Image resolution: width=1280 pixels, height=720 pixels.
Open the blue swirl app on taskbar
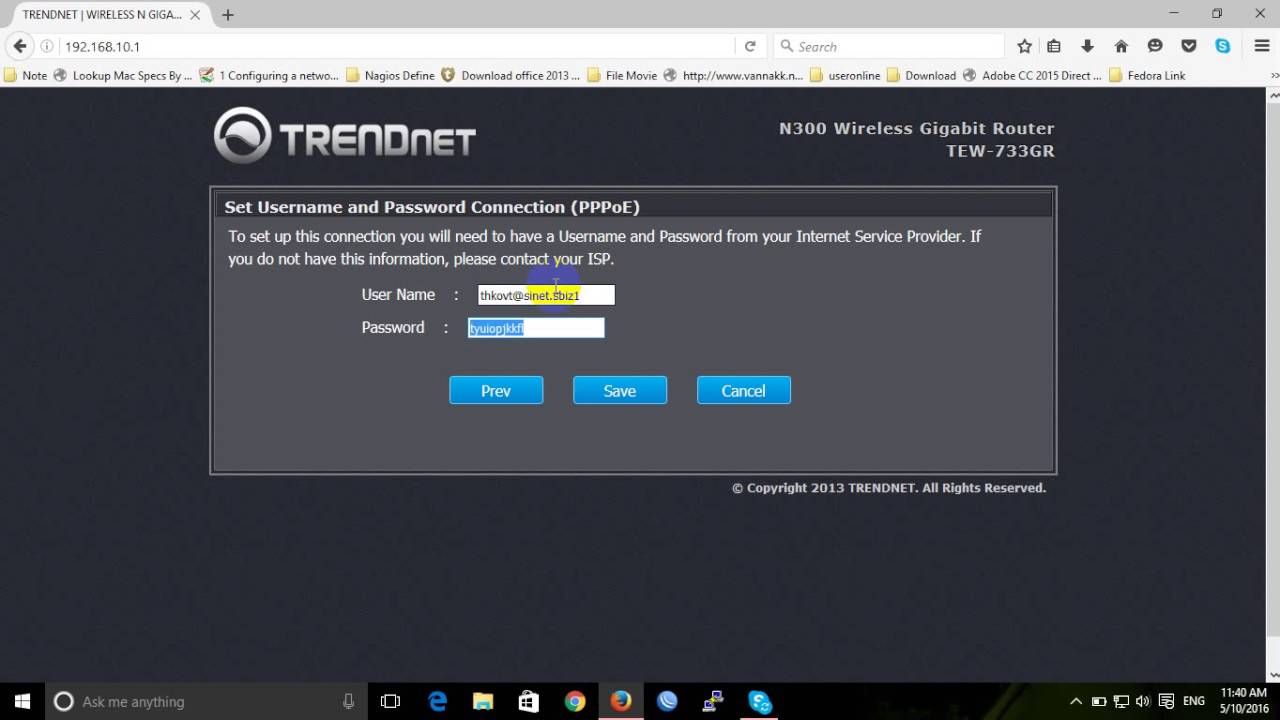667,701
